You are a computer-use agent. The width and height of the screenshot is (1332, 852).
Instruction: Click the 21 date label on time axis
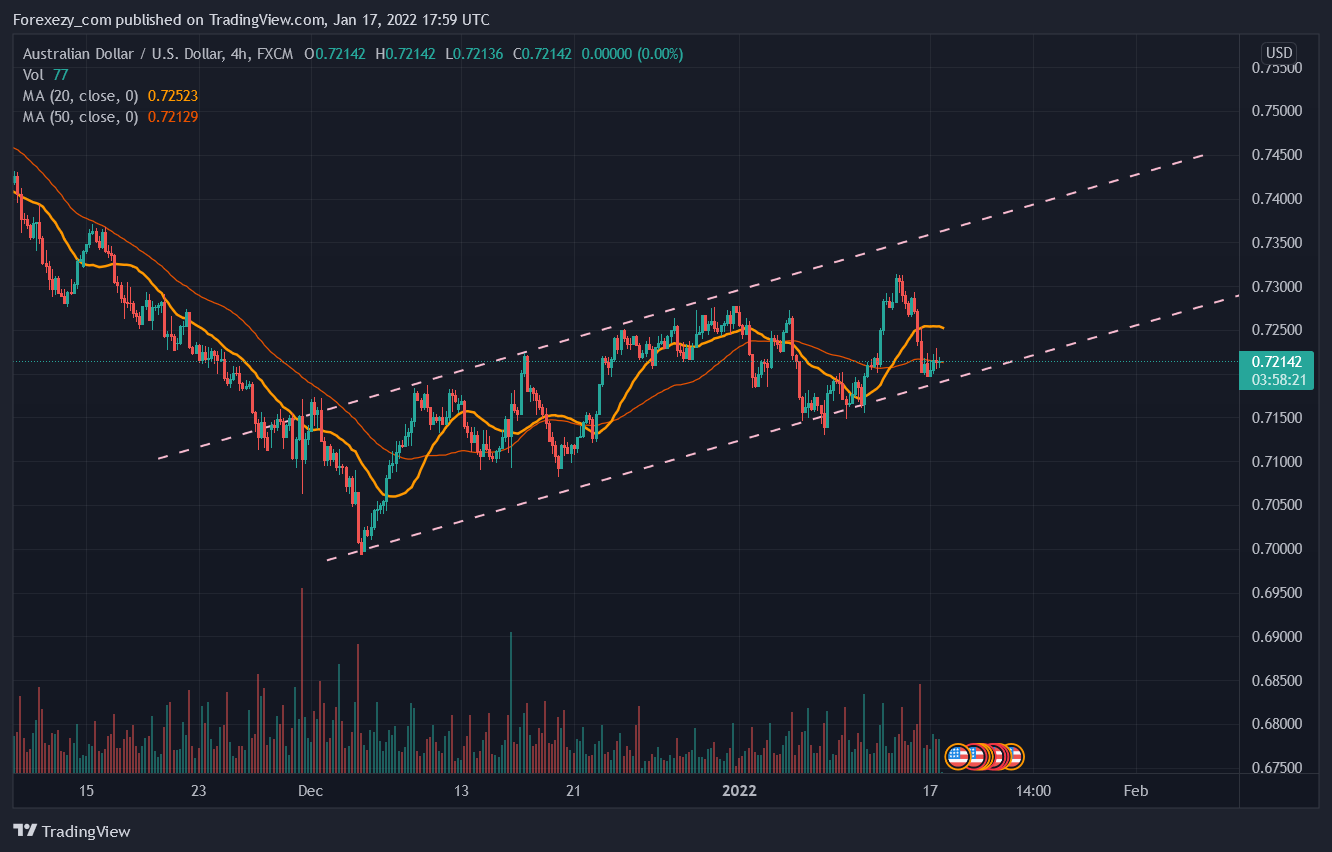click(573, 791)
